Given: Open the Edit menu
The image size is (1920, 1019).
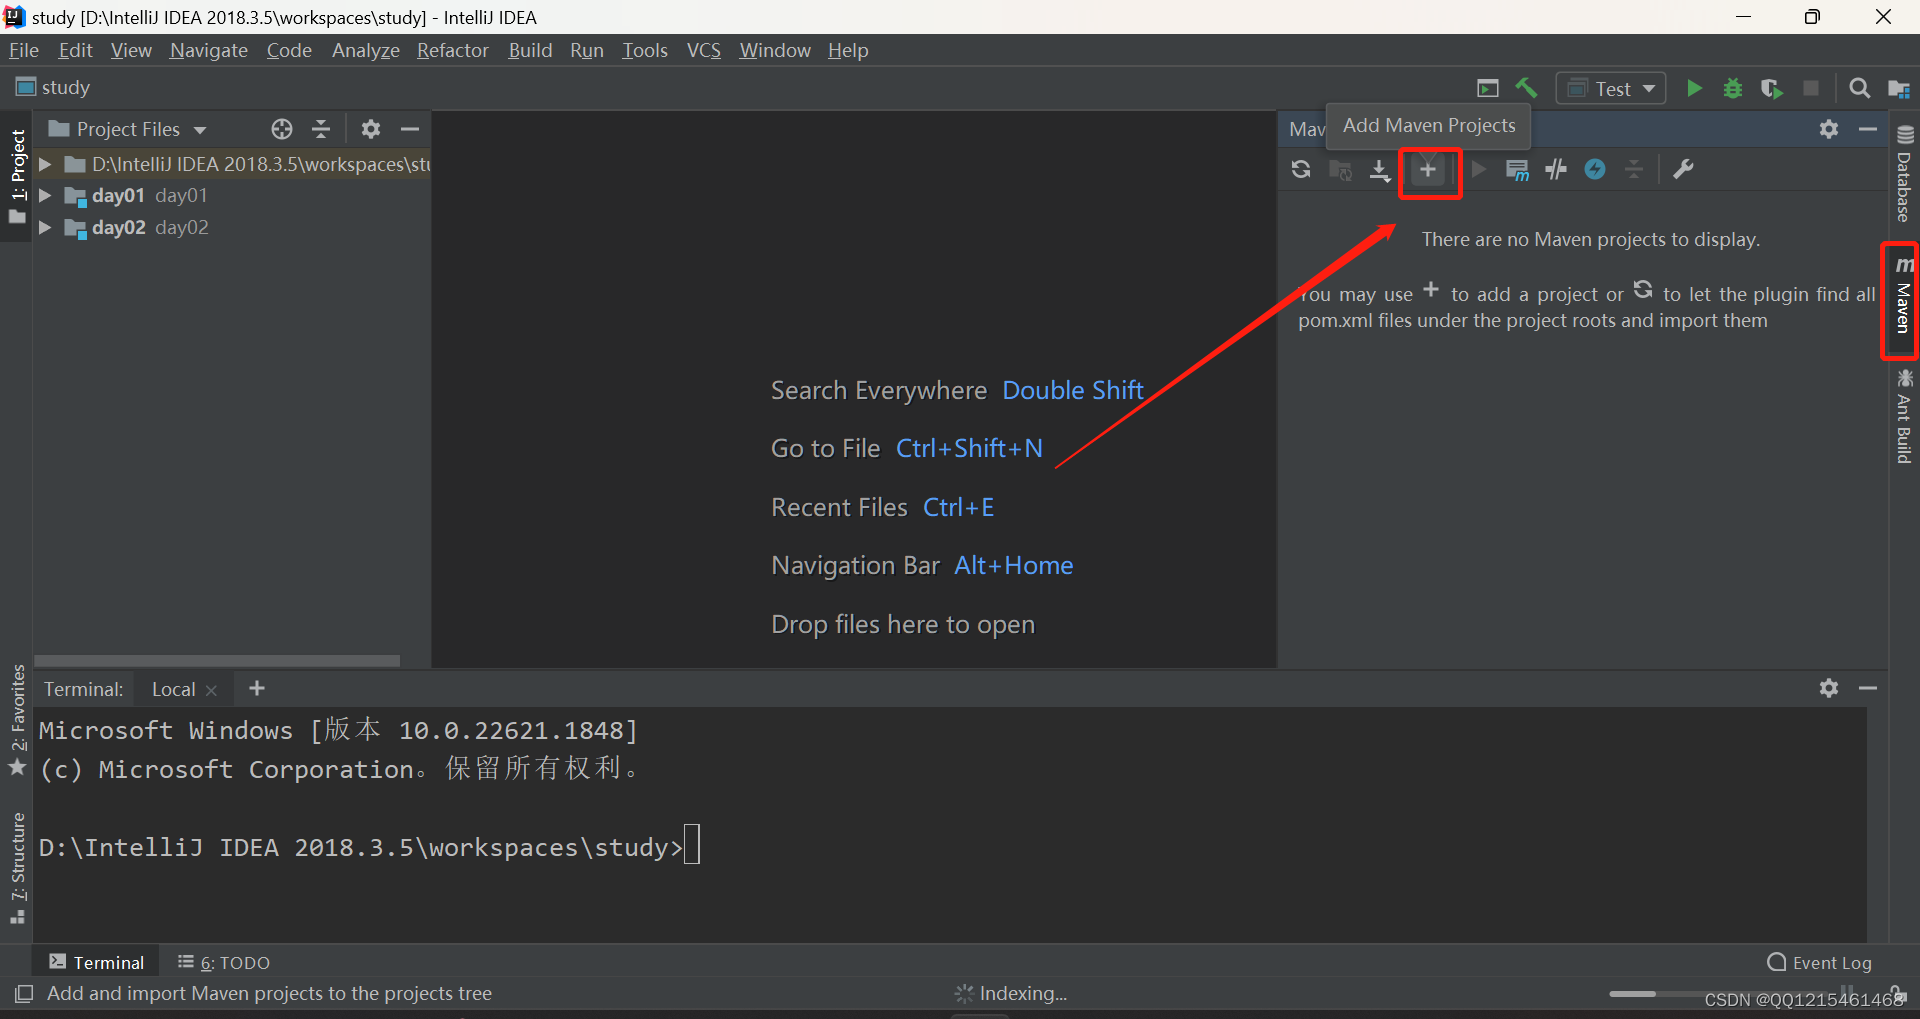Looking at the screenshot, I should [x=75, y=50].
